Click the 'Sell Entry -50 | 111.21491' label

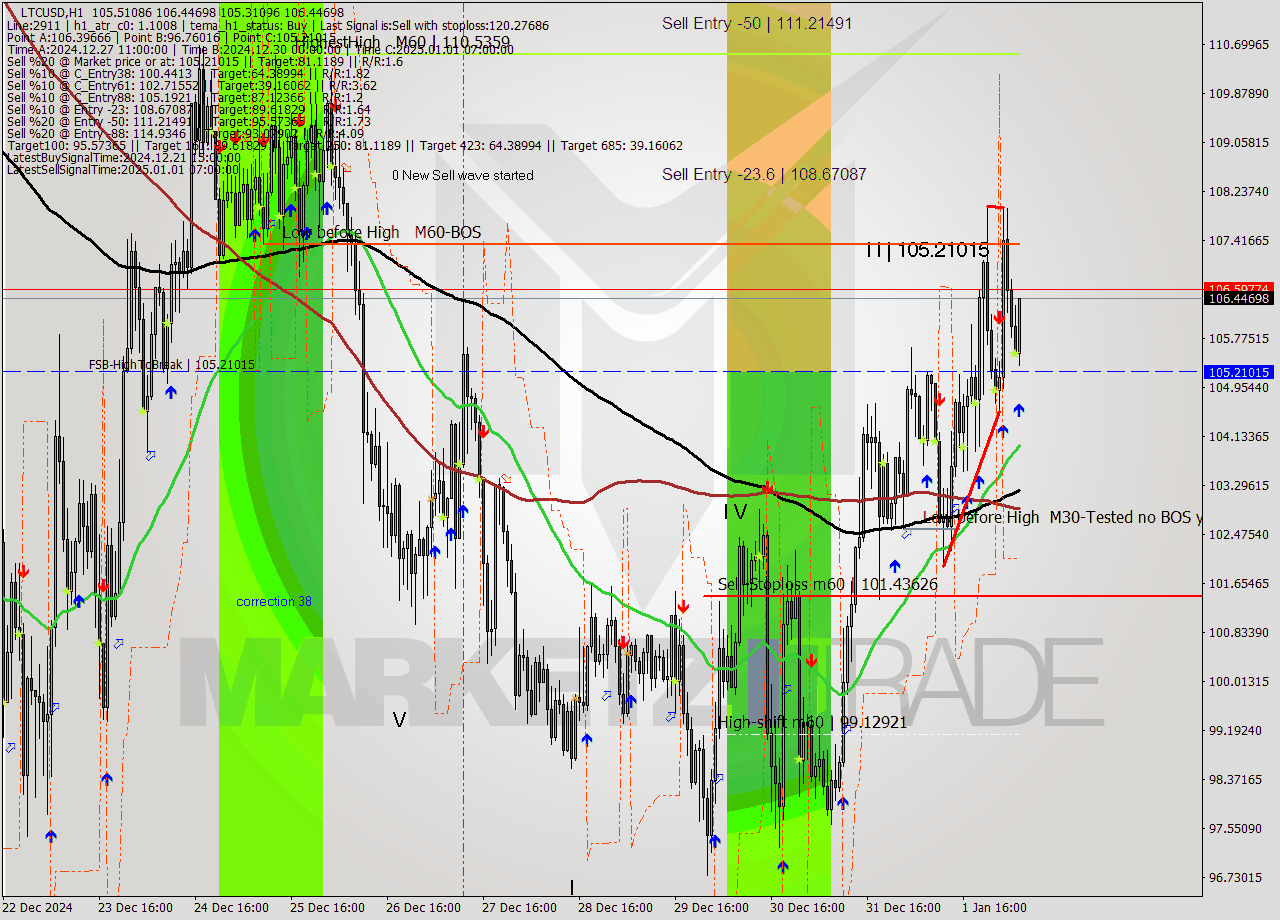757,23
